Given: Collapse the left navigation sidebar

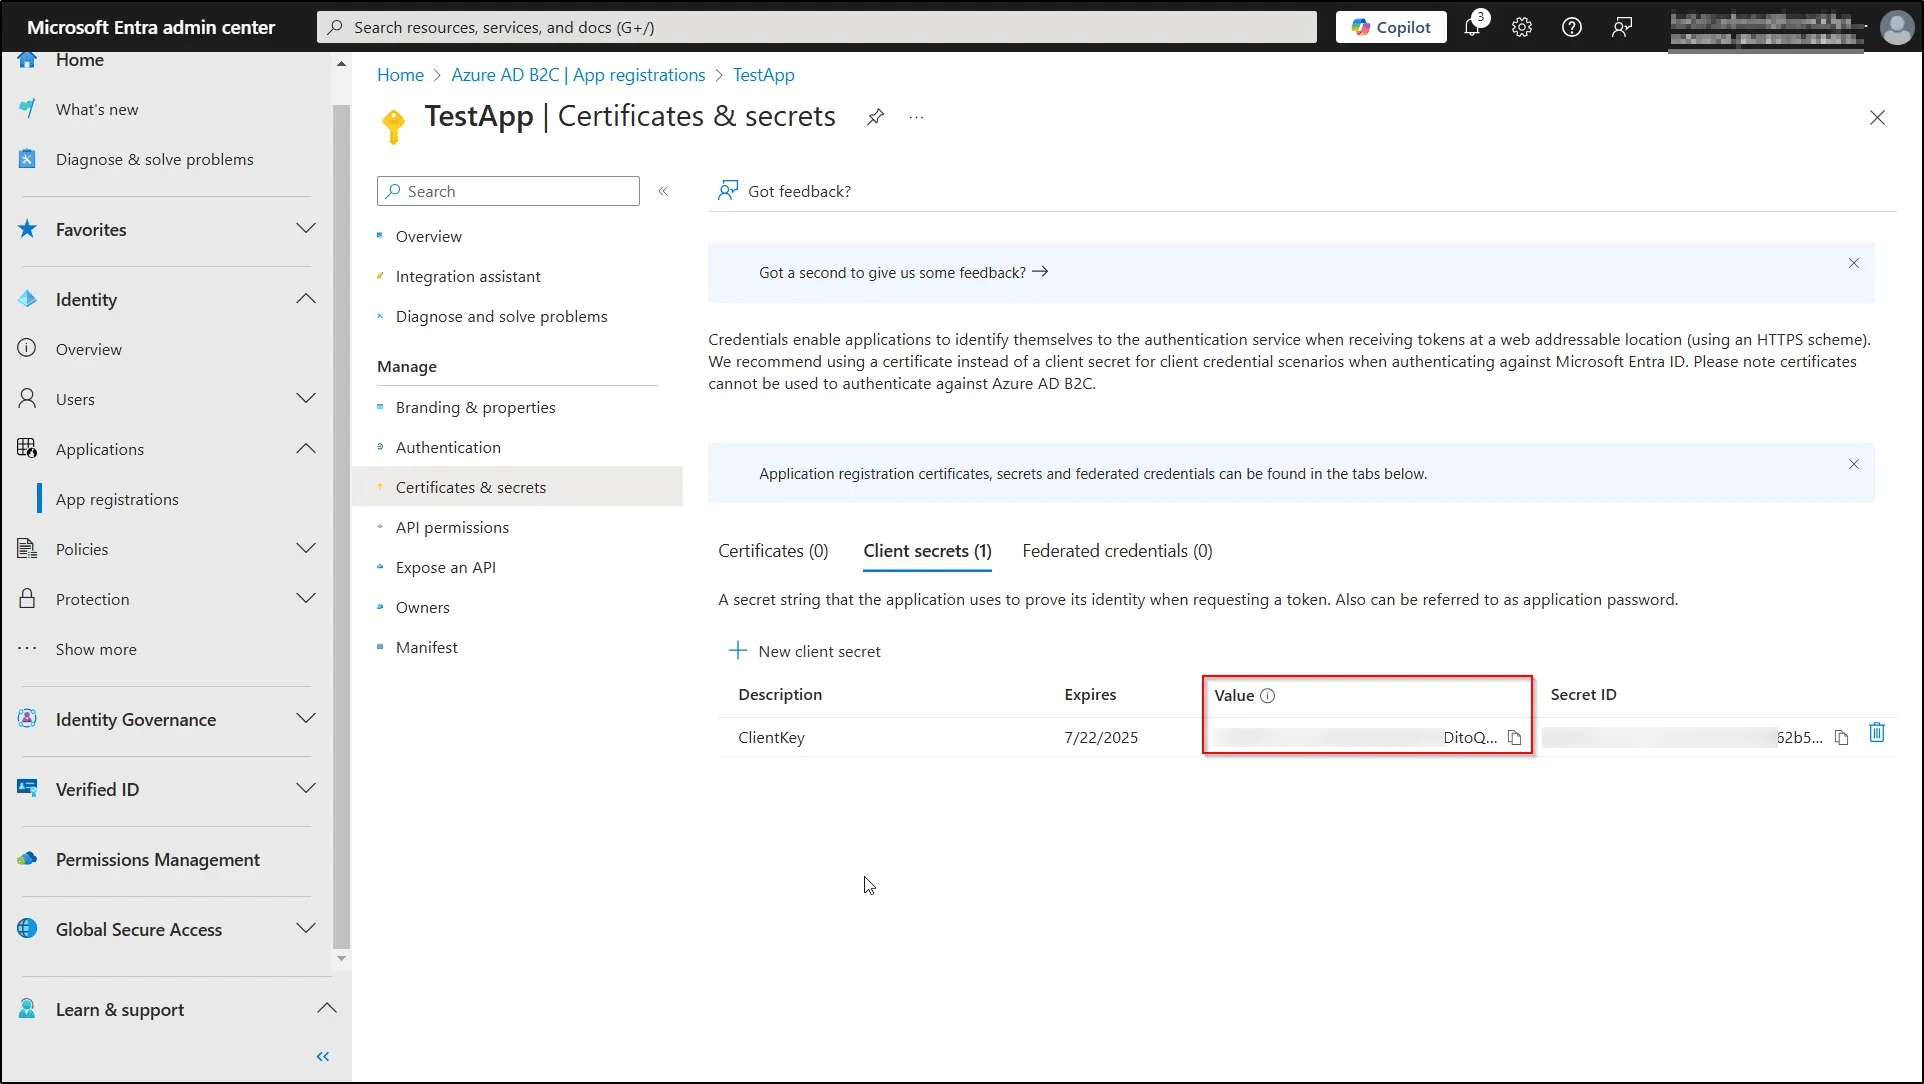Looking at the screenshot, I should click(322, 1057).
